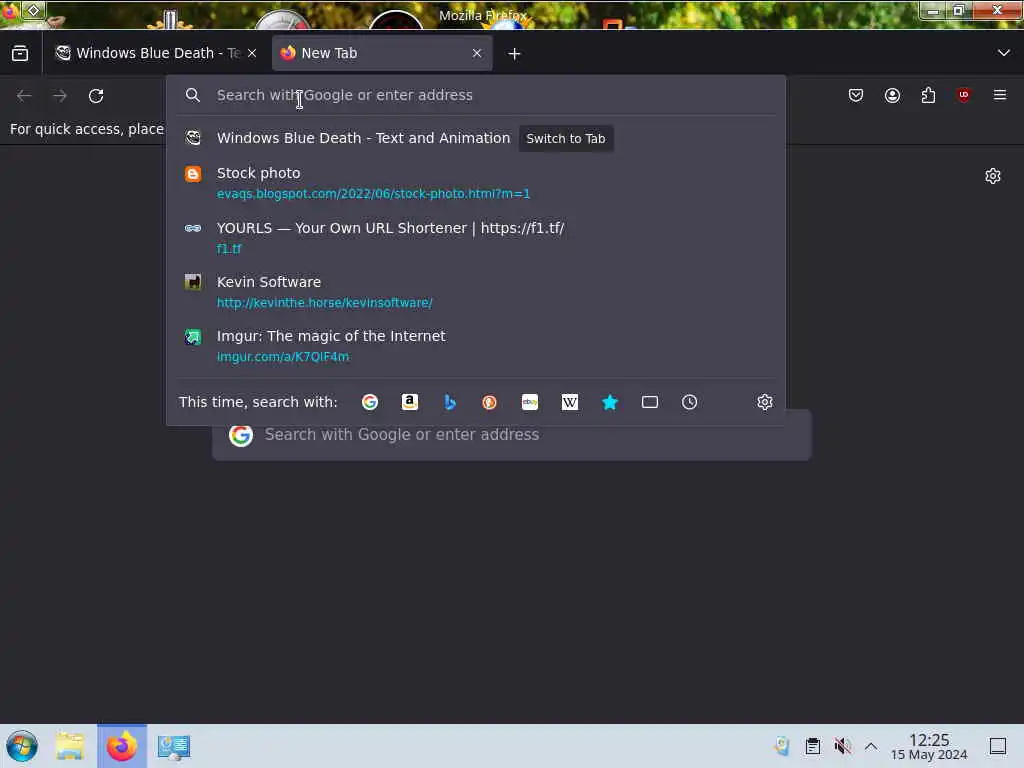Close the Windows Blue Death tab
The height and width of the screenshot is (768, 1024).
pyautogui.click(x=252, y=53)
